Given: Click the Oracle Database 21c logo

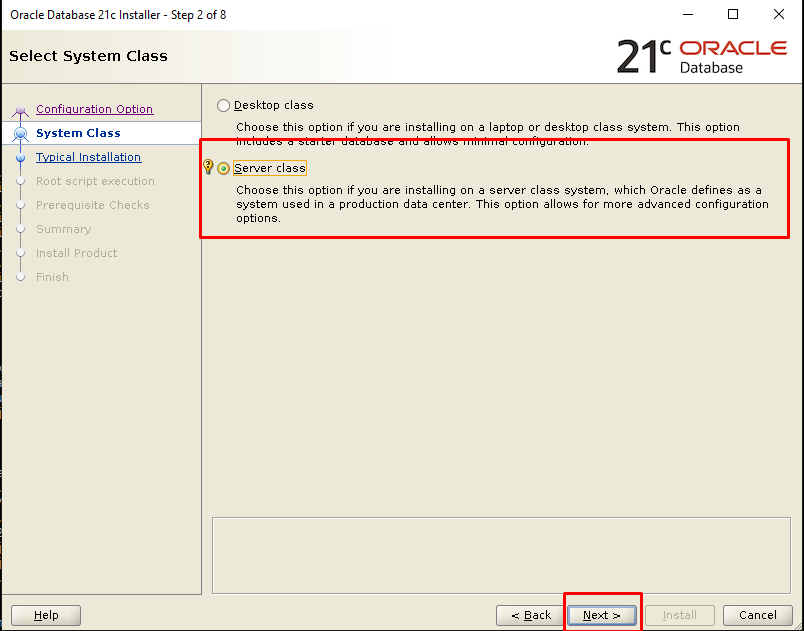Looking at the screenshot, I should coord(701,56).
